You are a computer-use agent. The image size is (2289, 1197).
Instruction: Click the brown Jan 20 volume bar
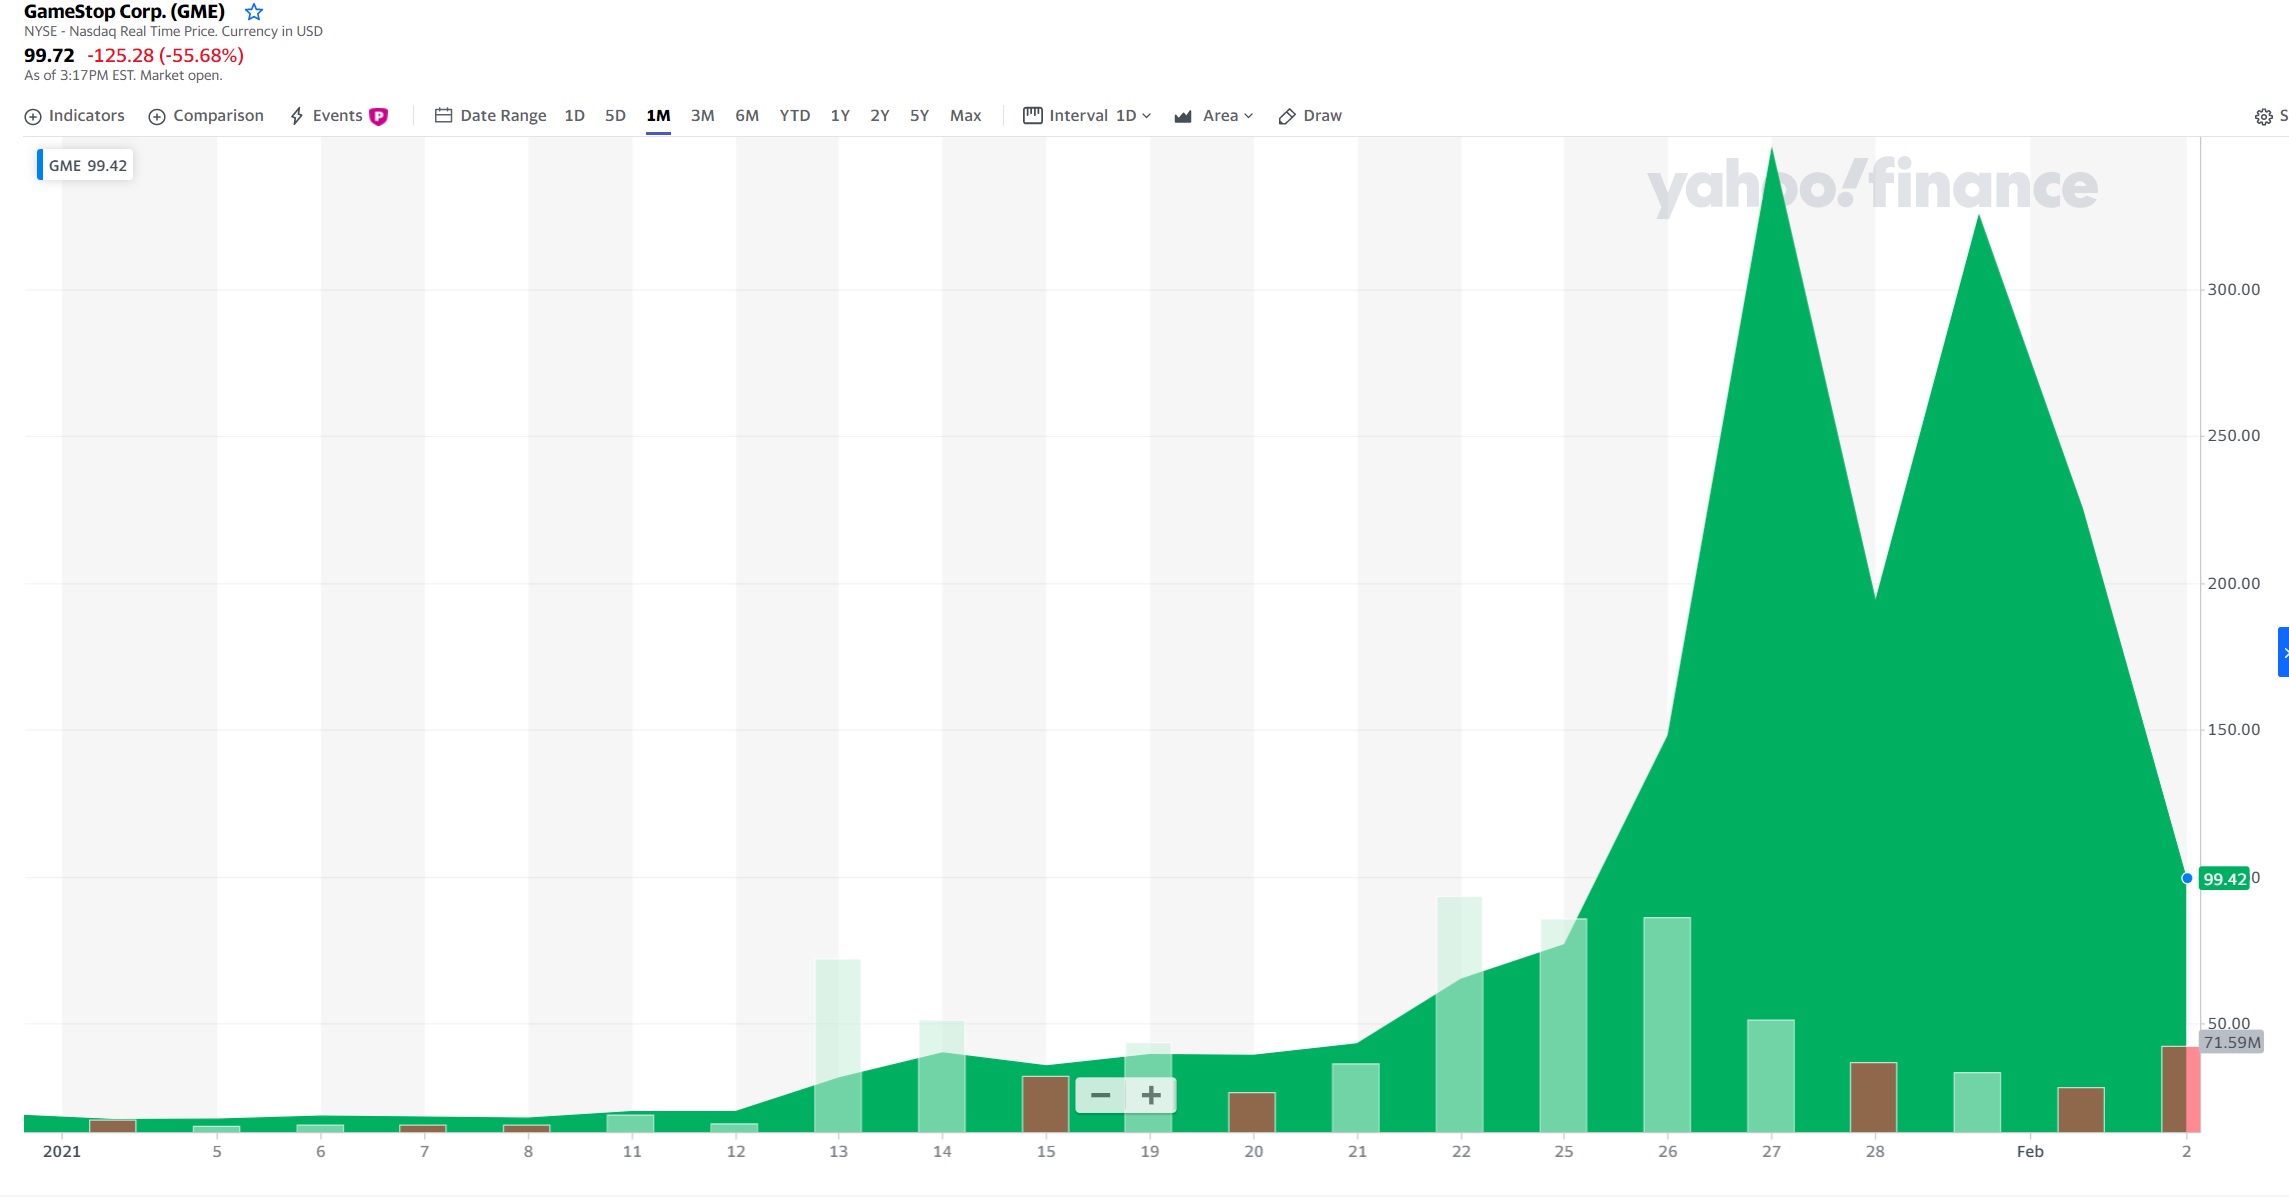point(1252,1112)
